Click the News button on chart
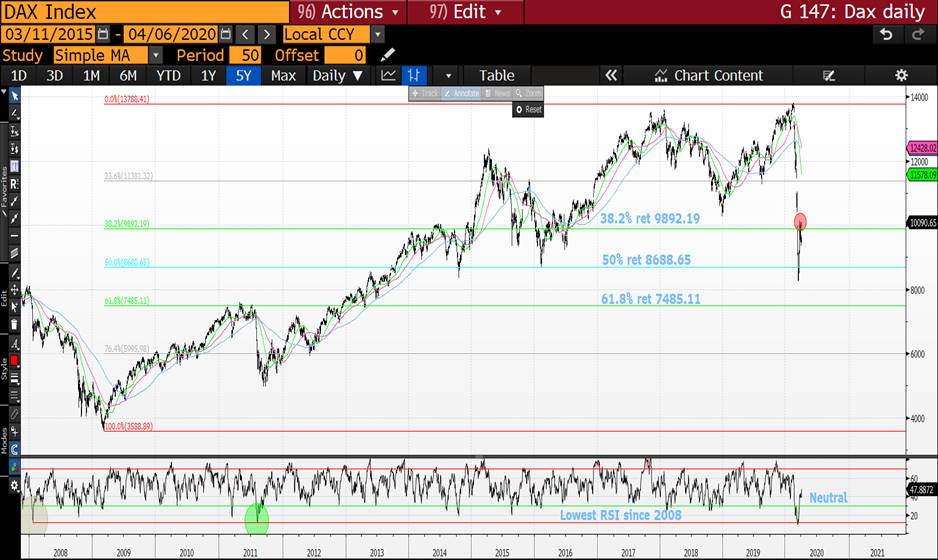The image size is (938, 560). (497, 93)
